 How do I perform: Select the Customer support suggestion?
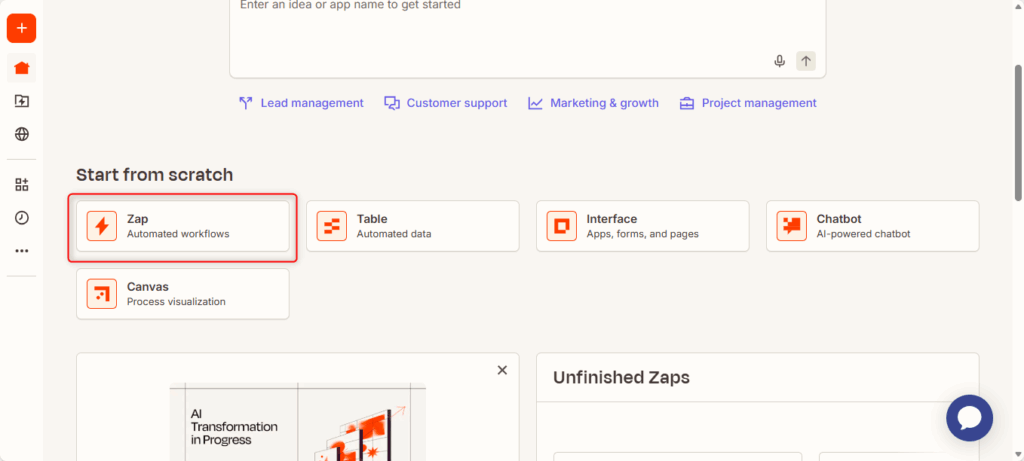coord(446,103)
